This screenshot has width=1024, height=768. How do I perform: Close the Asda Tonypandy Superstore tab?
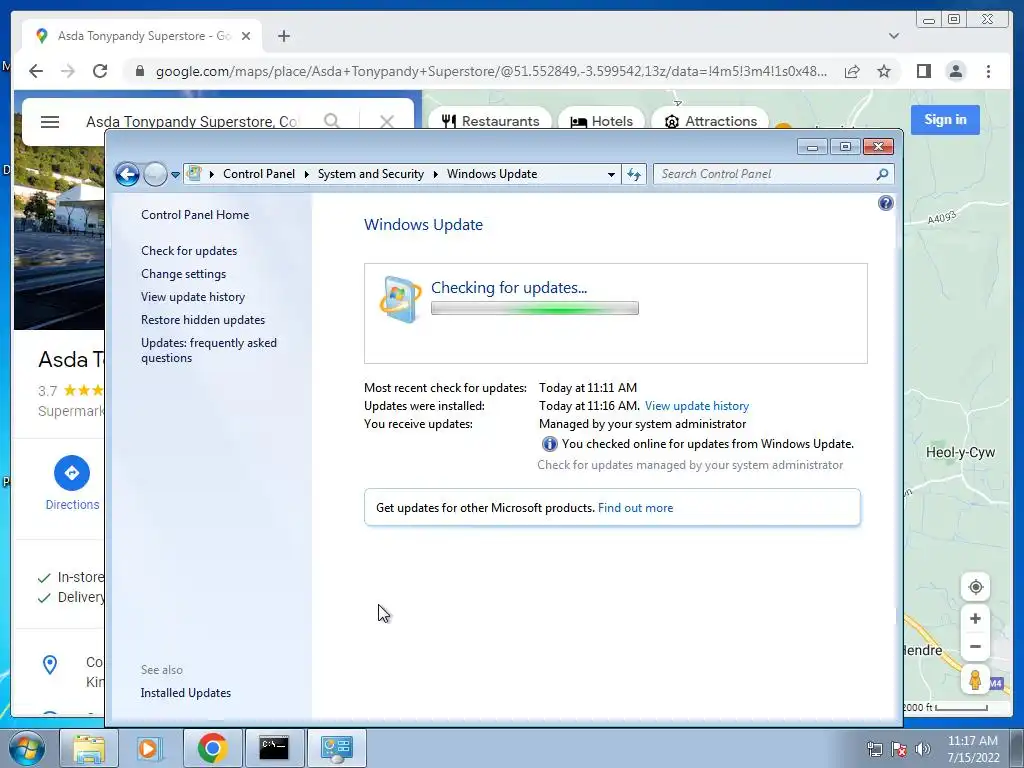pos(246,36)
